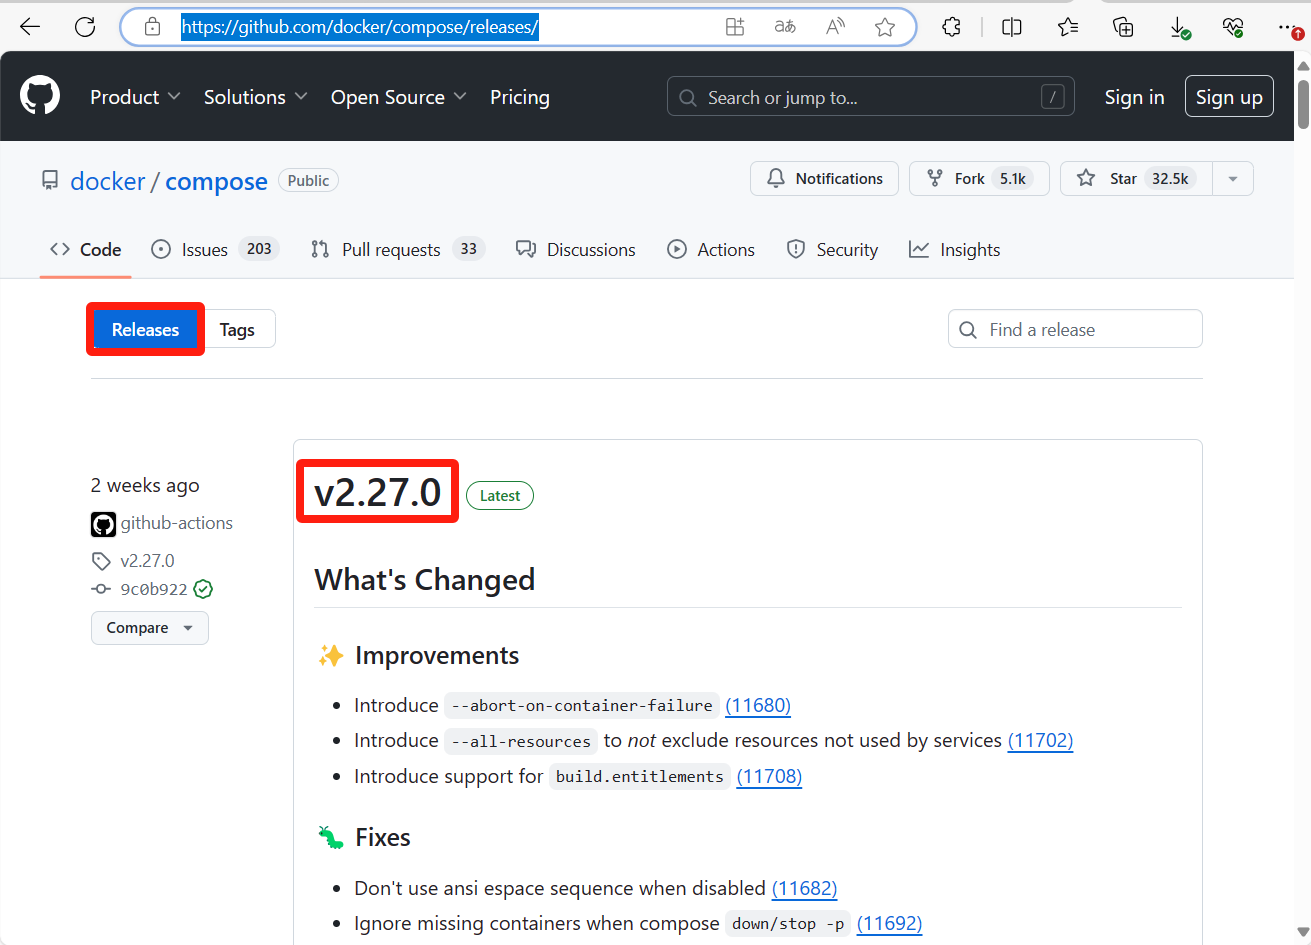Switch to the Code tab
Viewport: 1311px width, 945px height.
point(86,250)
